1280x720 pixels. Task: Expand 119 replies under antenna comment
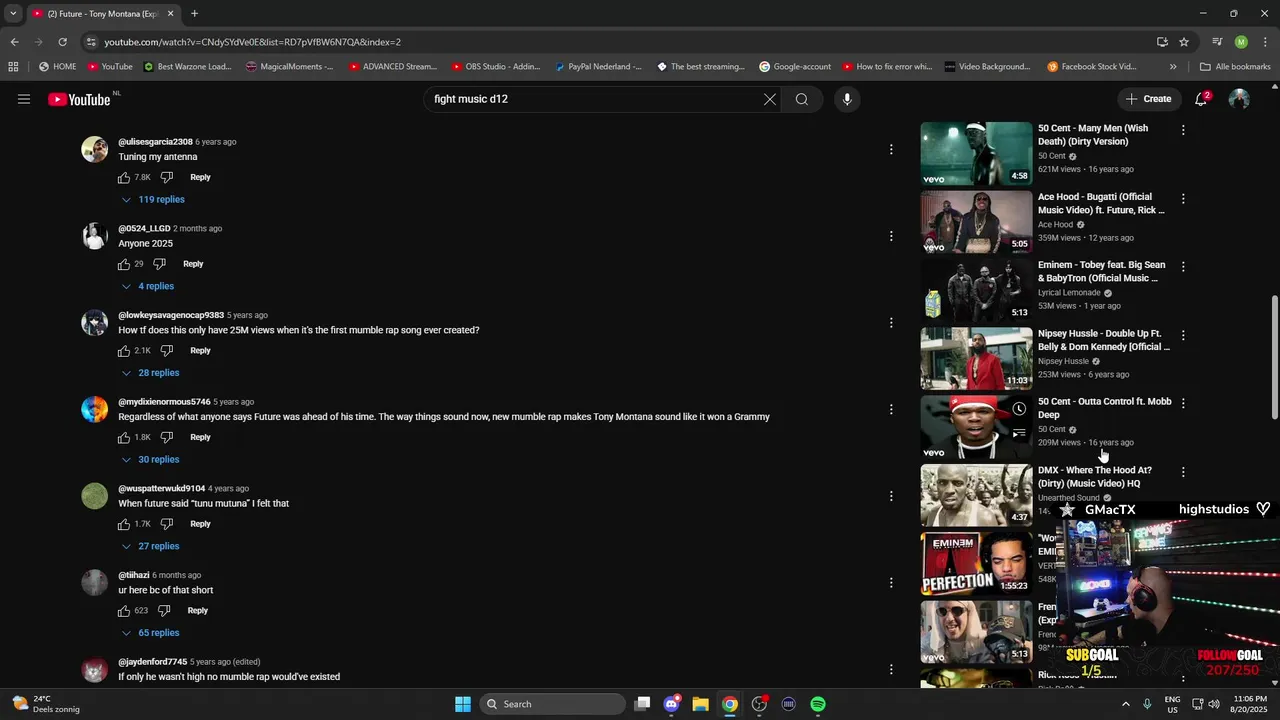click(x=153, y=199)
